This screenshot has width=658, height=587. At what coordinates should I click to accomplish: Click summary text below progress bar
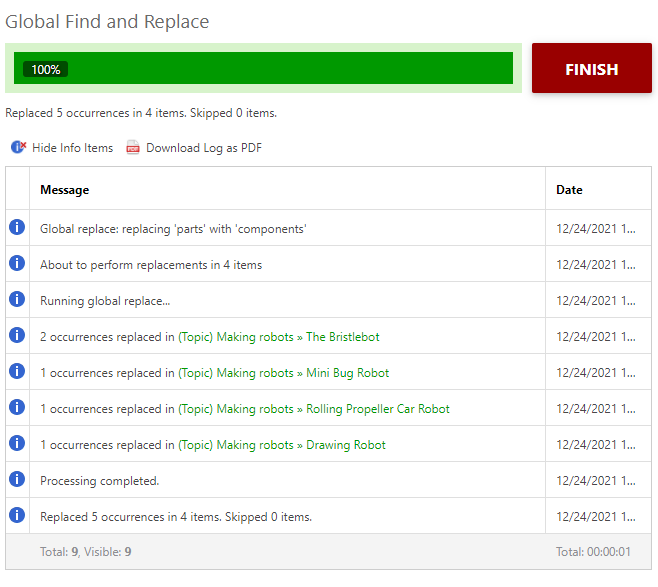pos(141,113)
